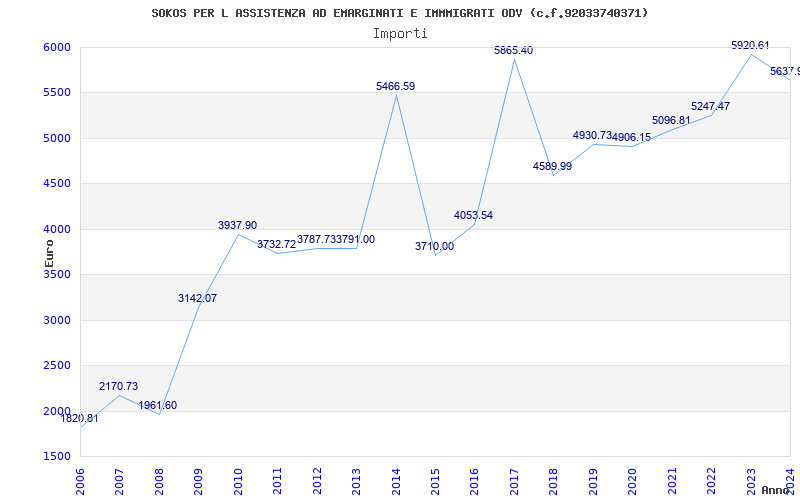The width and height of the screenshot is (800, 500).
Task: Select the 5096.81 data label
Action: coord(671,120)
